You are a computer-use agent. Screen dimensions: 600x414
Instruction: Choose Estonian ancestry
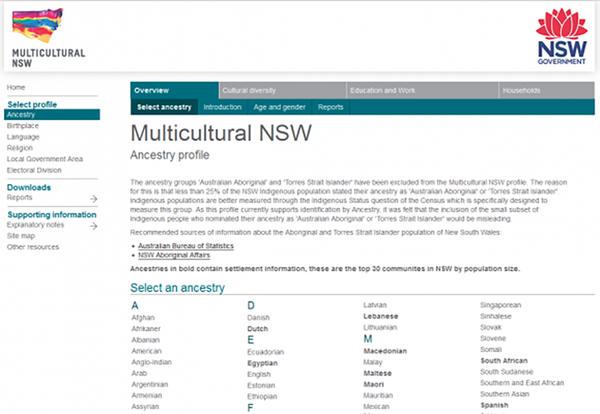[x=261, y=385]
